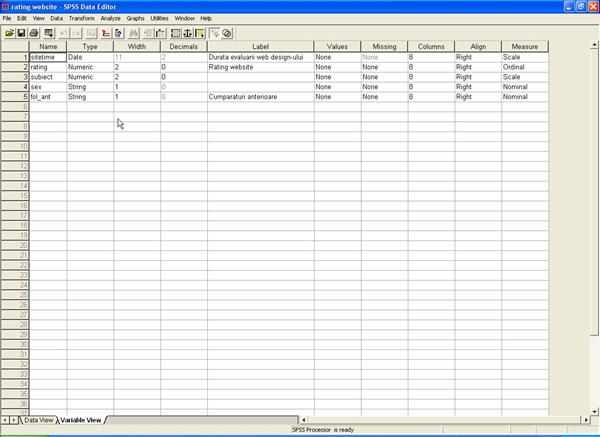The image size is (600, 437).
Task: Click the Split File toolbar icon
Action: 176,33
